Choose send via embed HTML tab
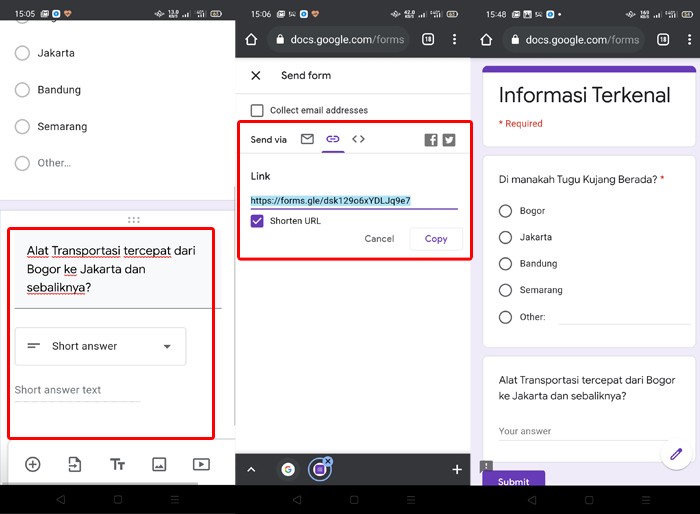This screenshot has height=514, width=700. click(358, 139)
